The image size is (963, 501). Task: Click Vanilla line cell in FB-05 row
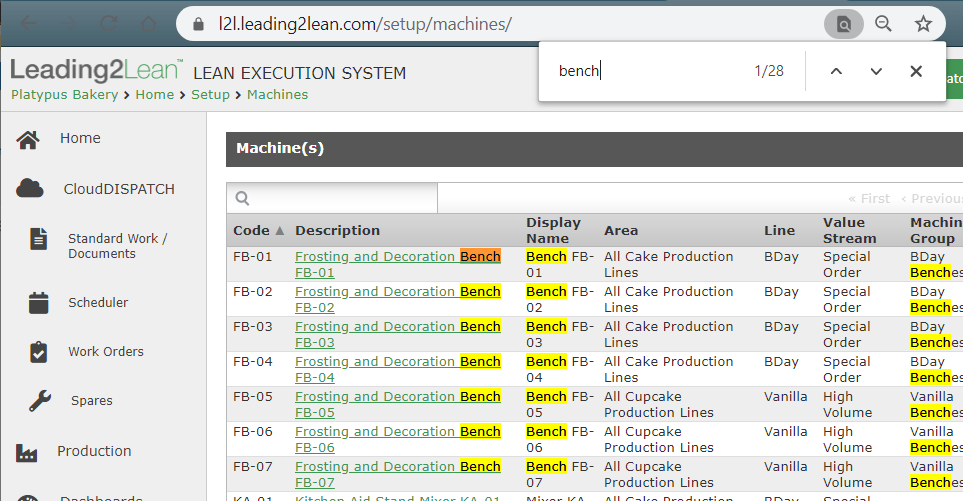coord(786,397)
